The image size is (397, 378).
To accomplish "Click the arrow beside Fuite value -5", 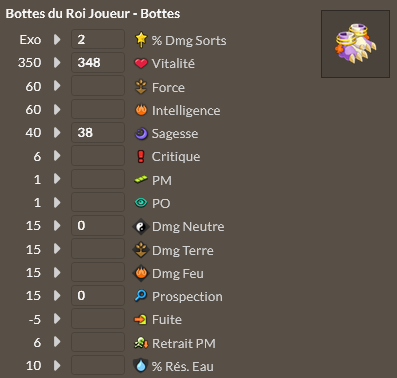I will (57, 319).
